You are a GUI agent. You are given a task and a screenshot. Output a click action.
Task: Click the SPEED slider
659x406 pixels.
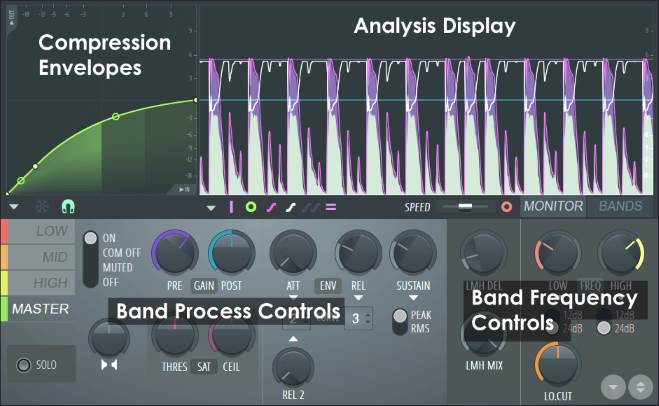[461, 207]
